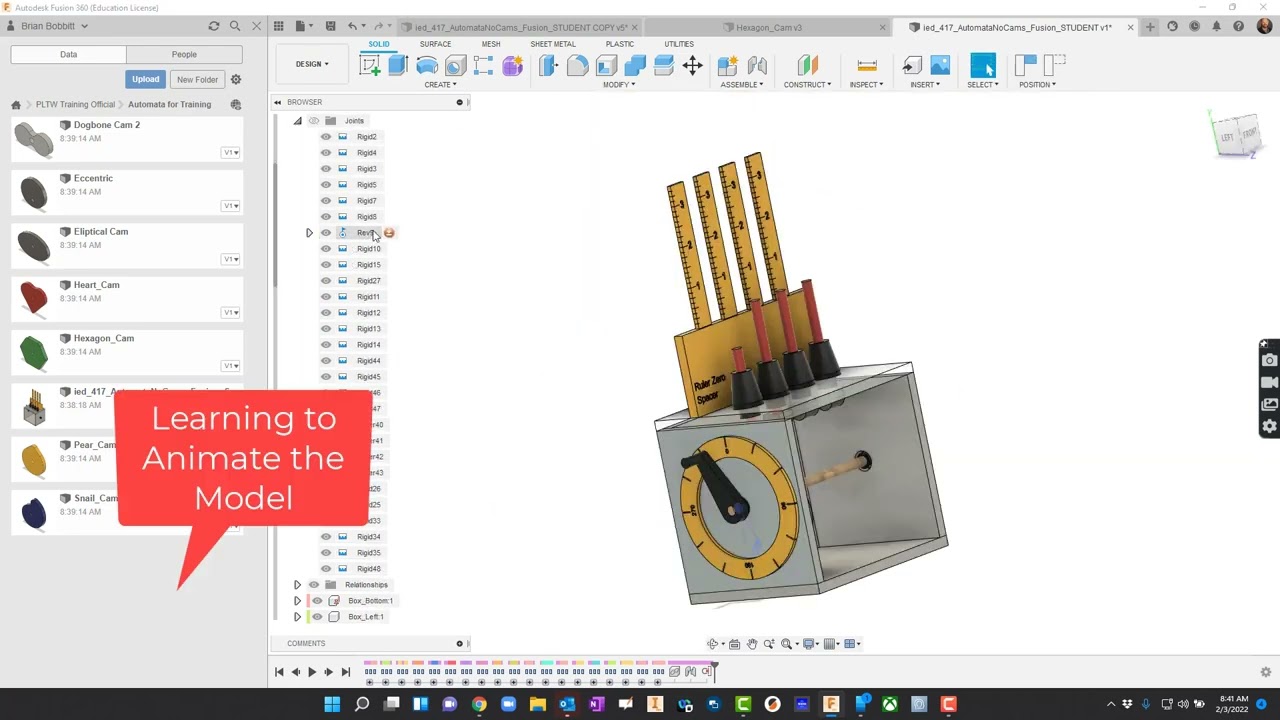Open the Brian Bobbitt account menu
The image size is (1280, 720).
tap(54, 26)
